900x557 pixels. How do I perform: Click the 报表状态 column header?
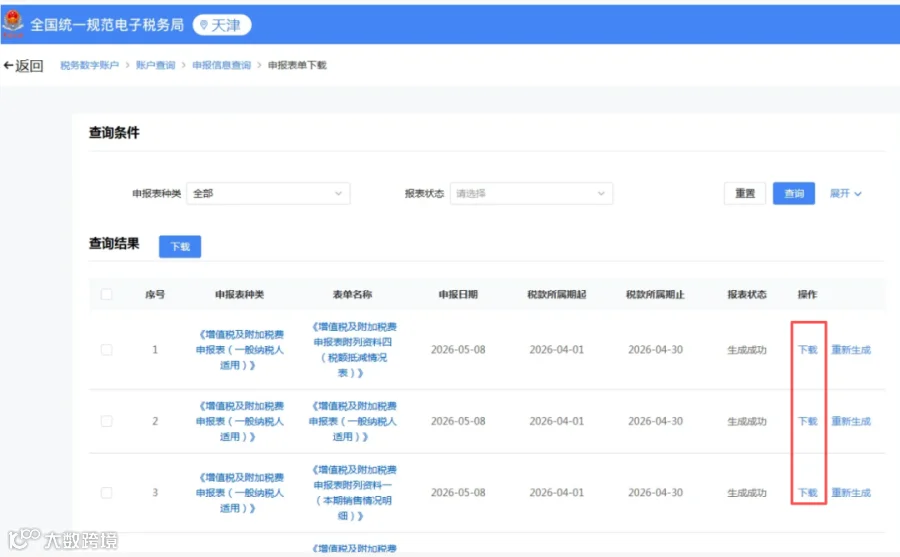747,295
